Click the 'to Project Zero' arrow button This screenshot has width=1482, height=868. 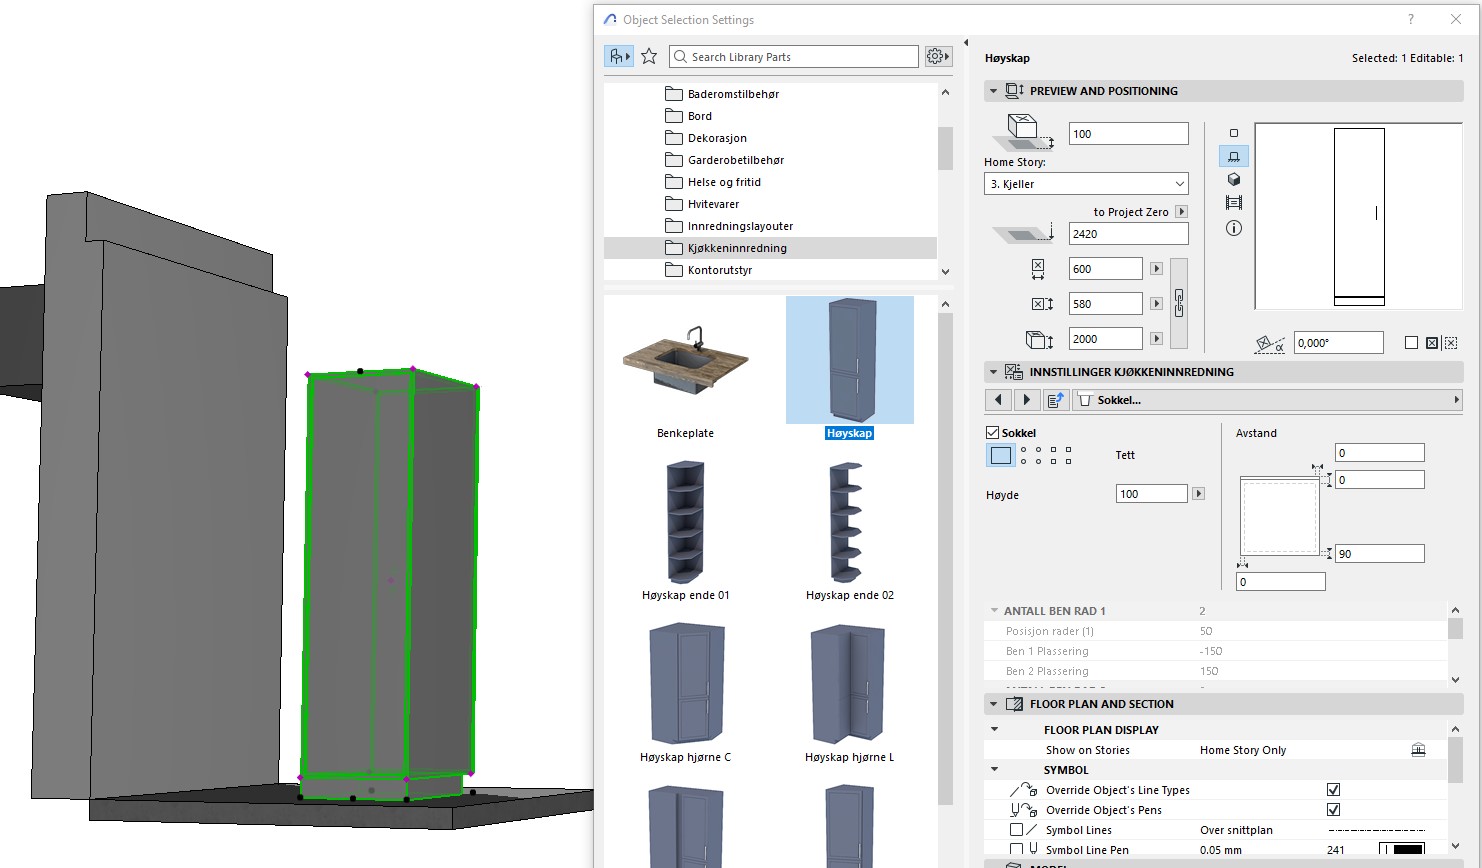click(x=1181, y=212)
